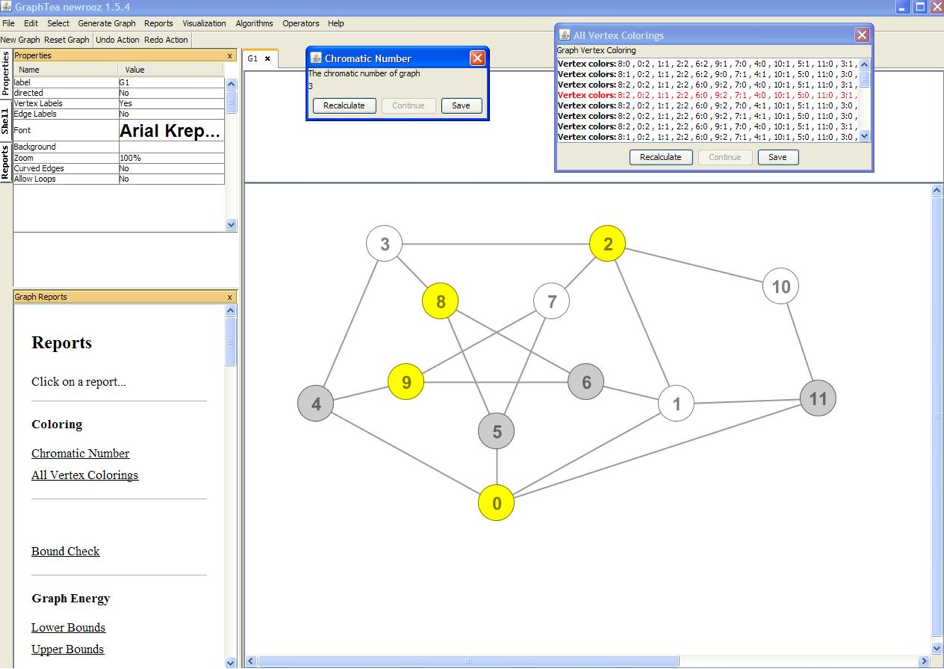
Task: Click white vertex 7 in the graph
Action: 551,301
